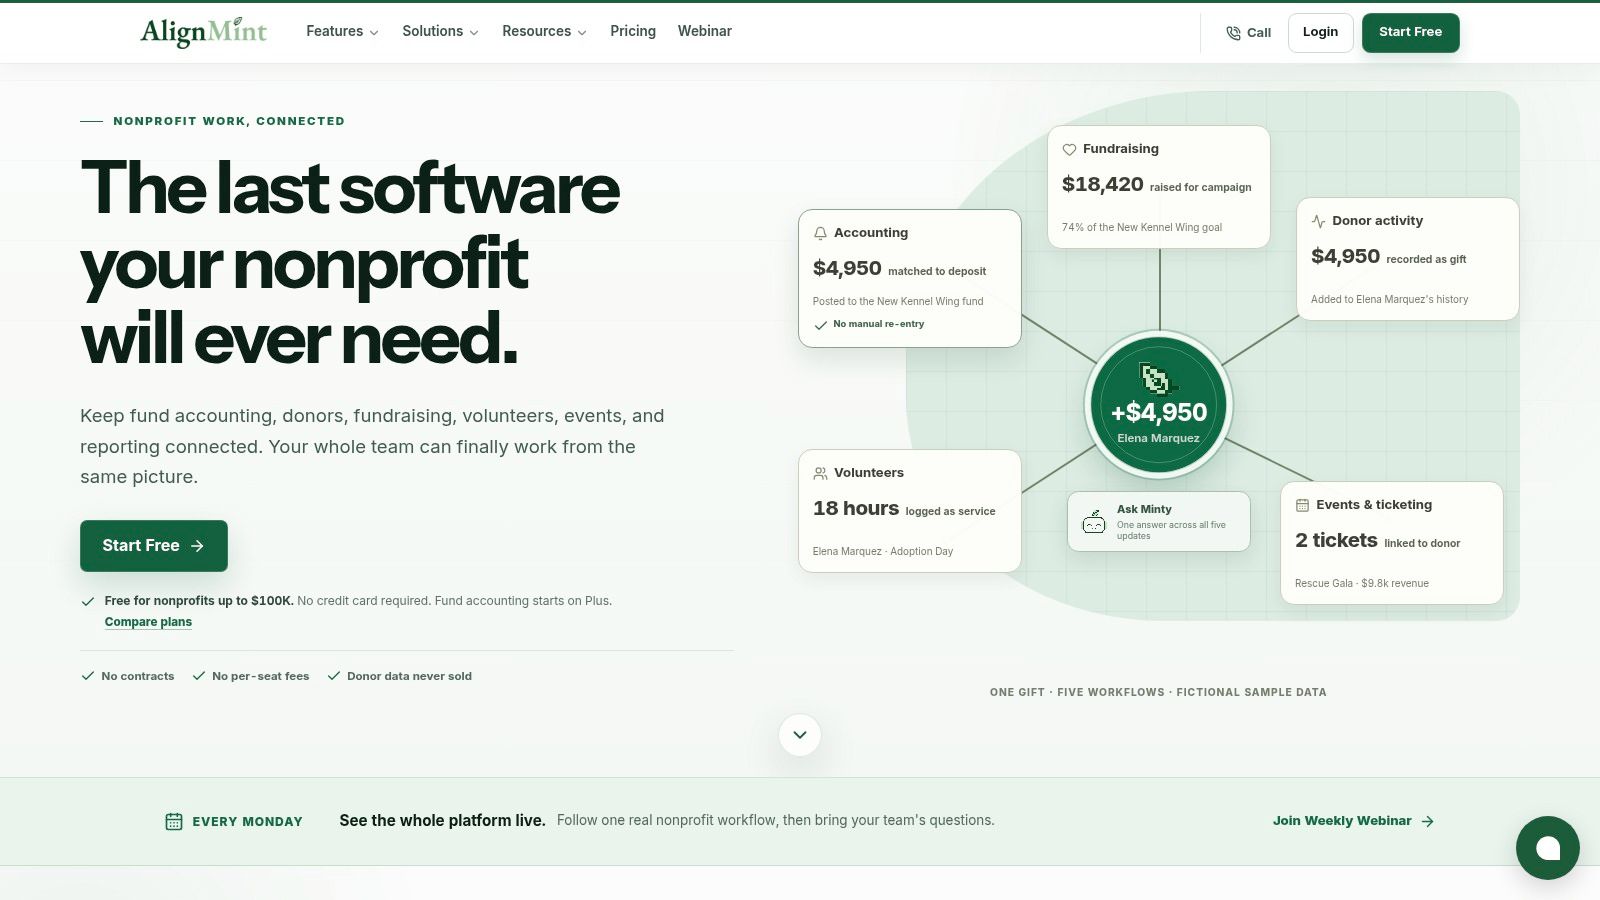1600x900 pixels.
Task: Click the arrow icon after Join Weekly Webinar
Action: coord(1427,821)
